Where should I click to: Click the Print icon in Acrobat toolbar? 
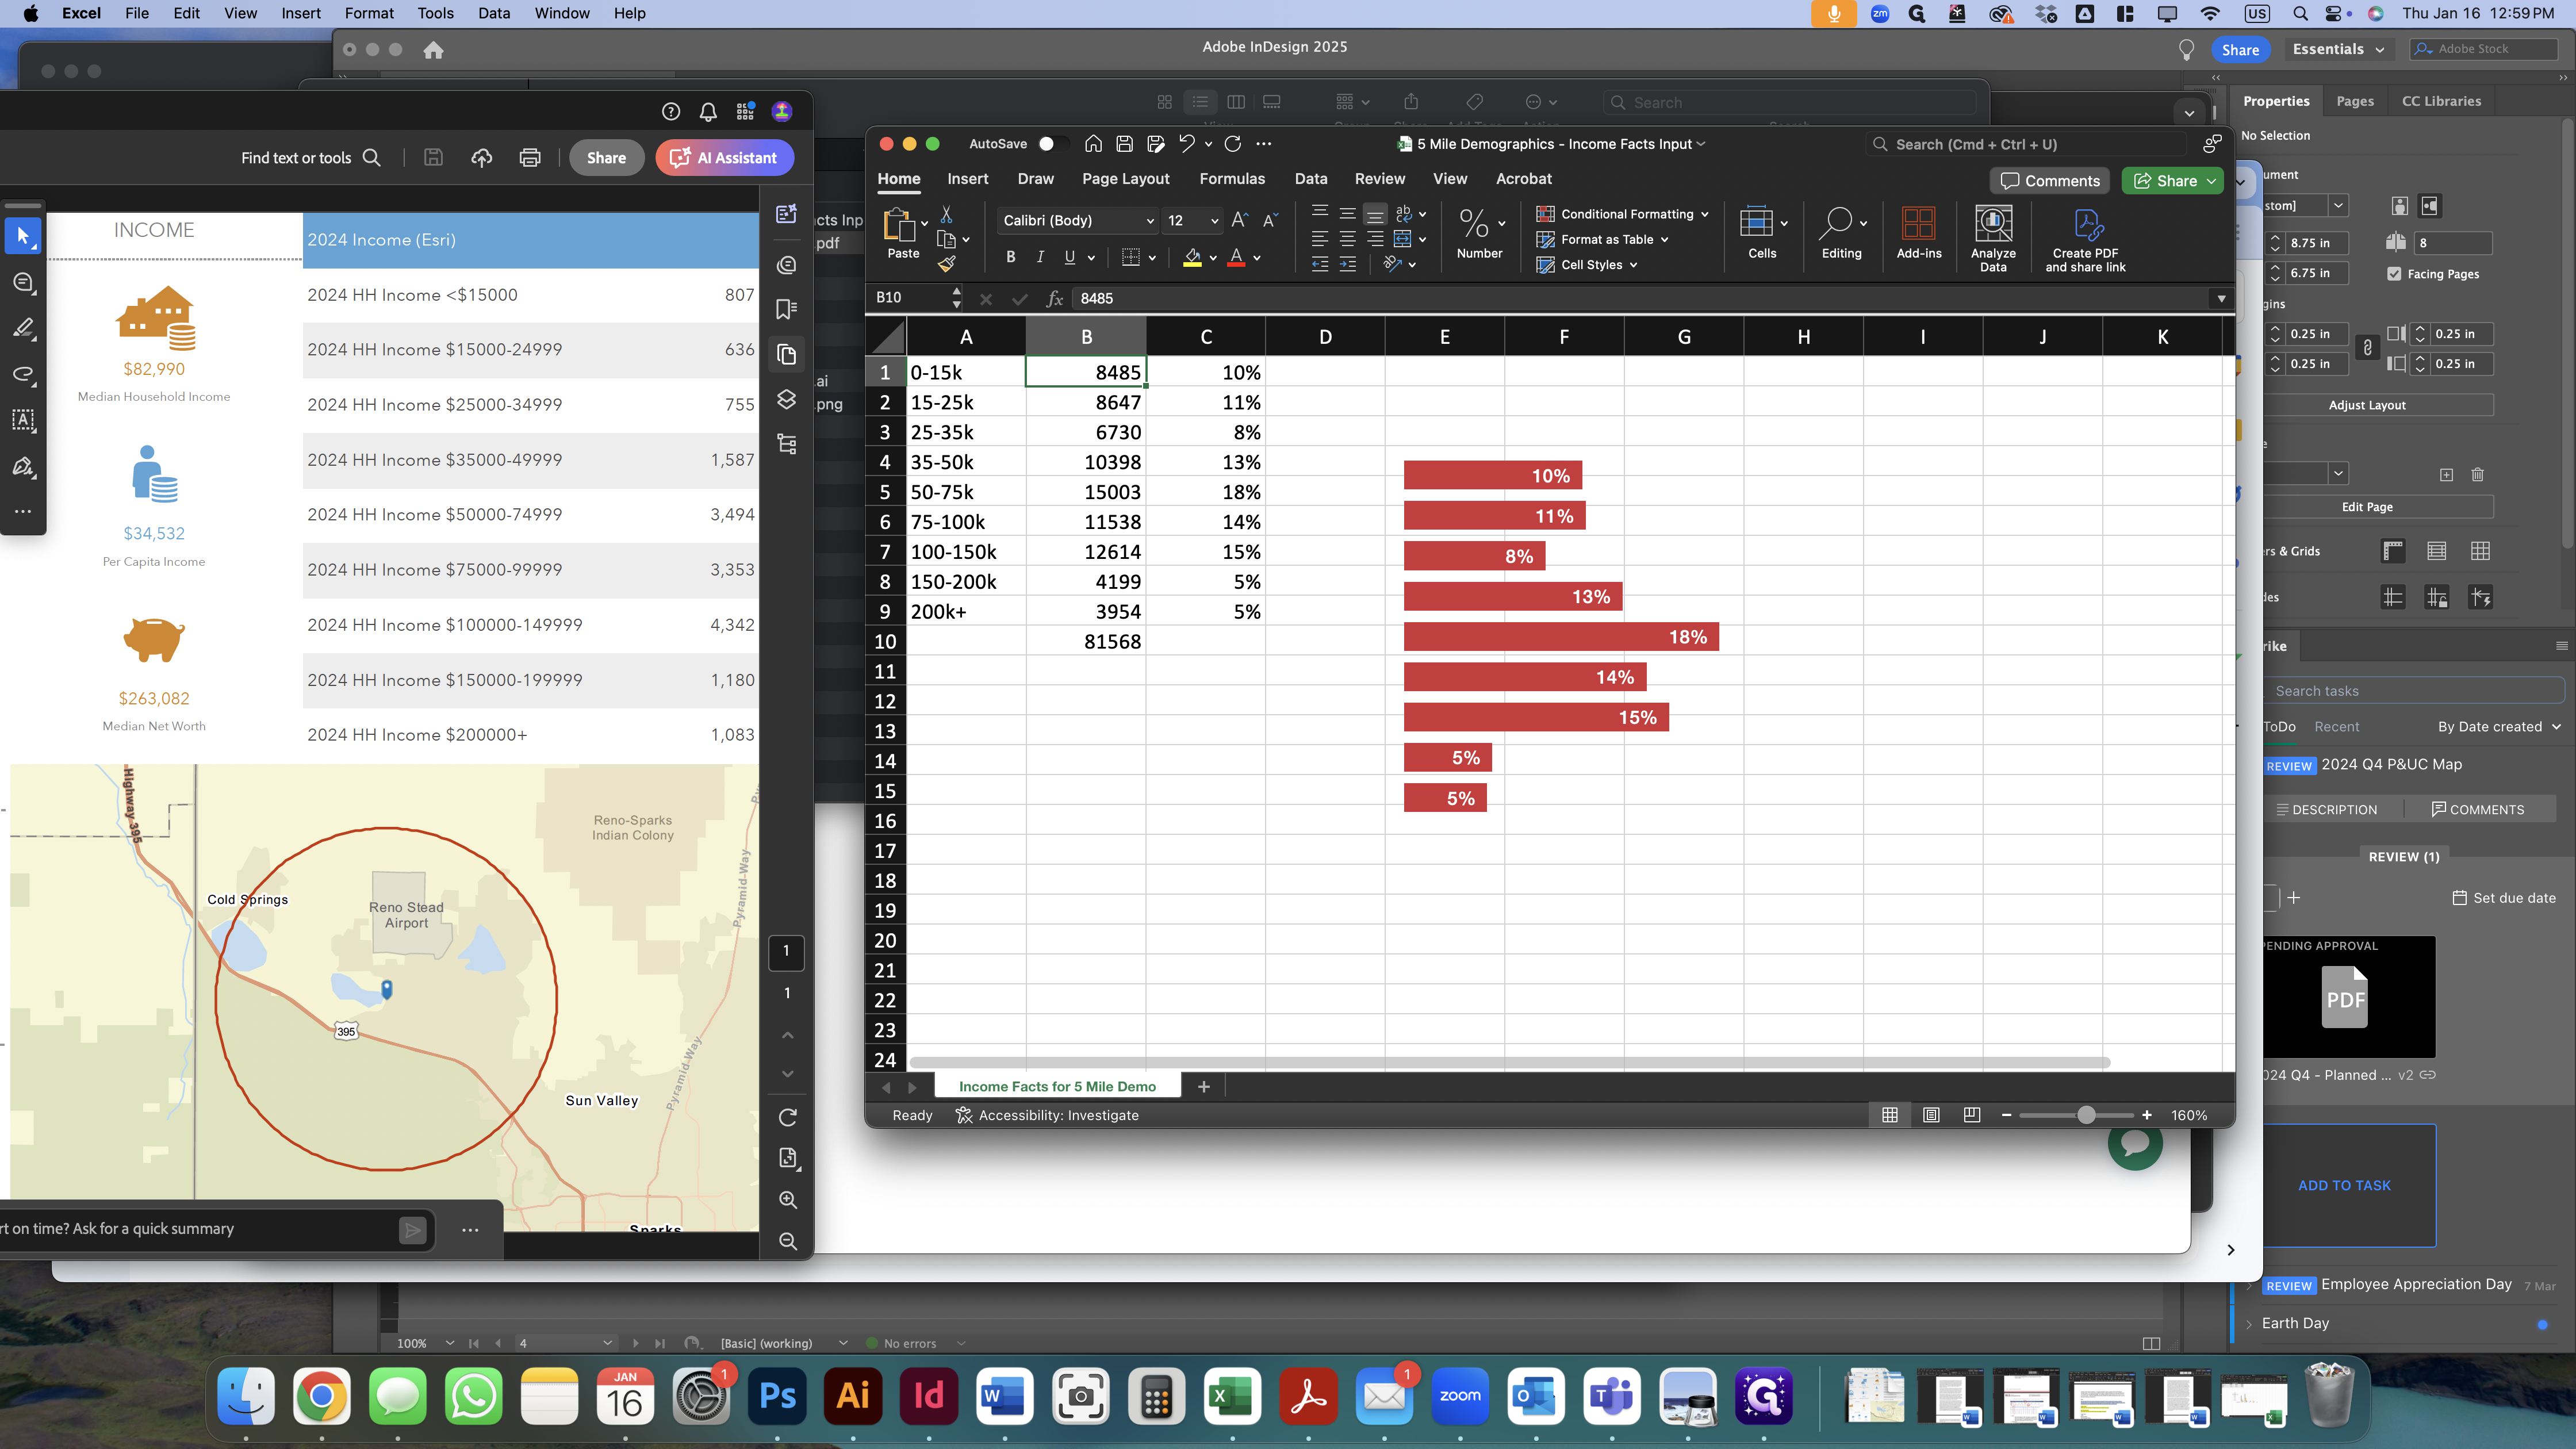point(530,158)
